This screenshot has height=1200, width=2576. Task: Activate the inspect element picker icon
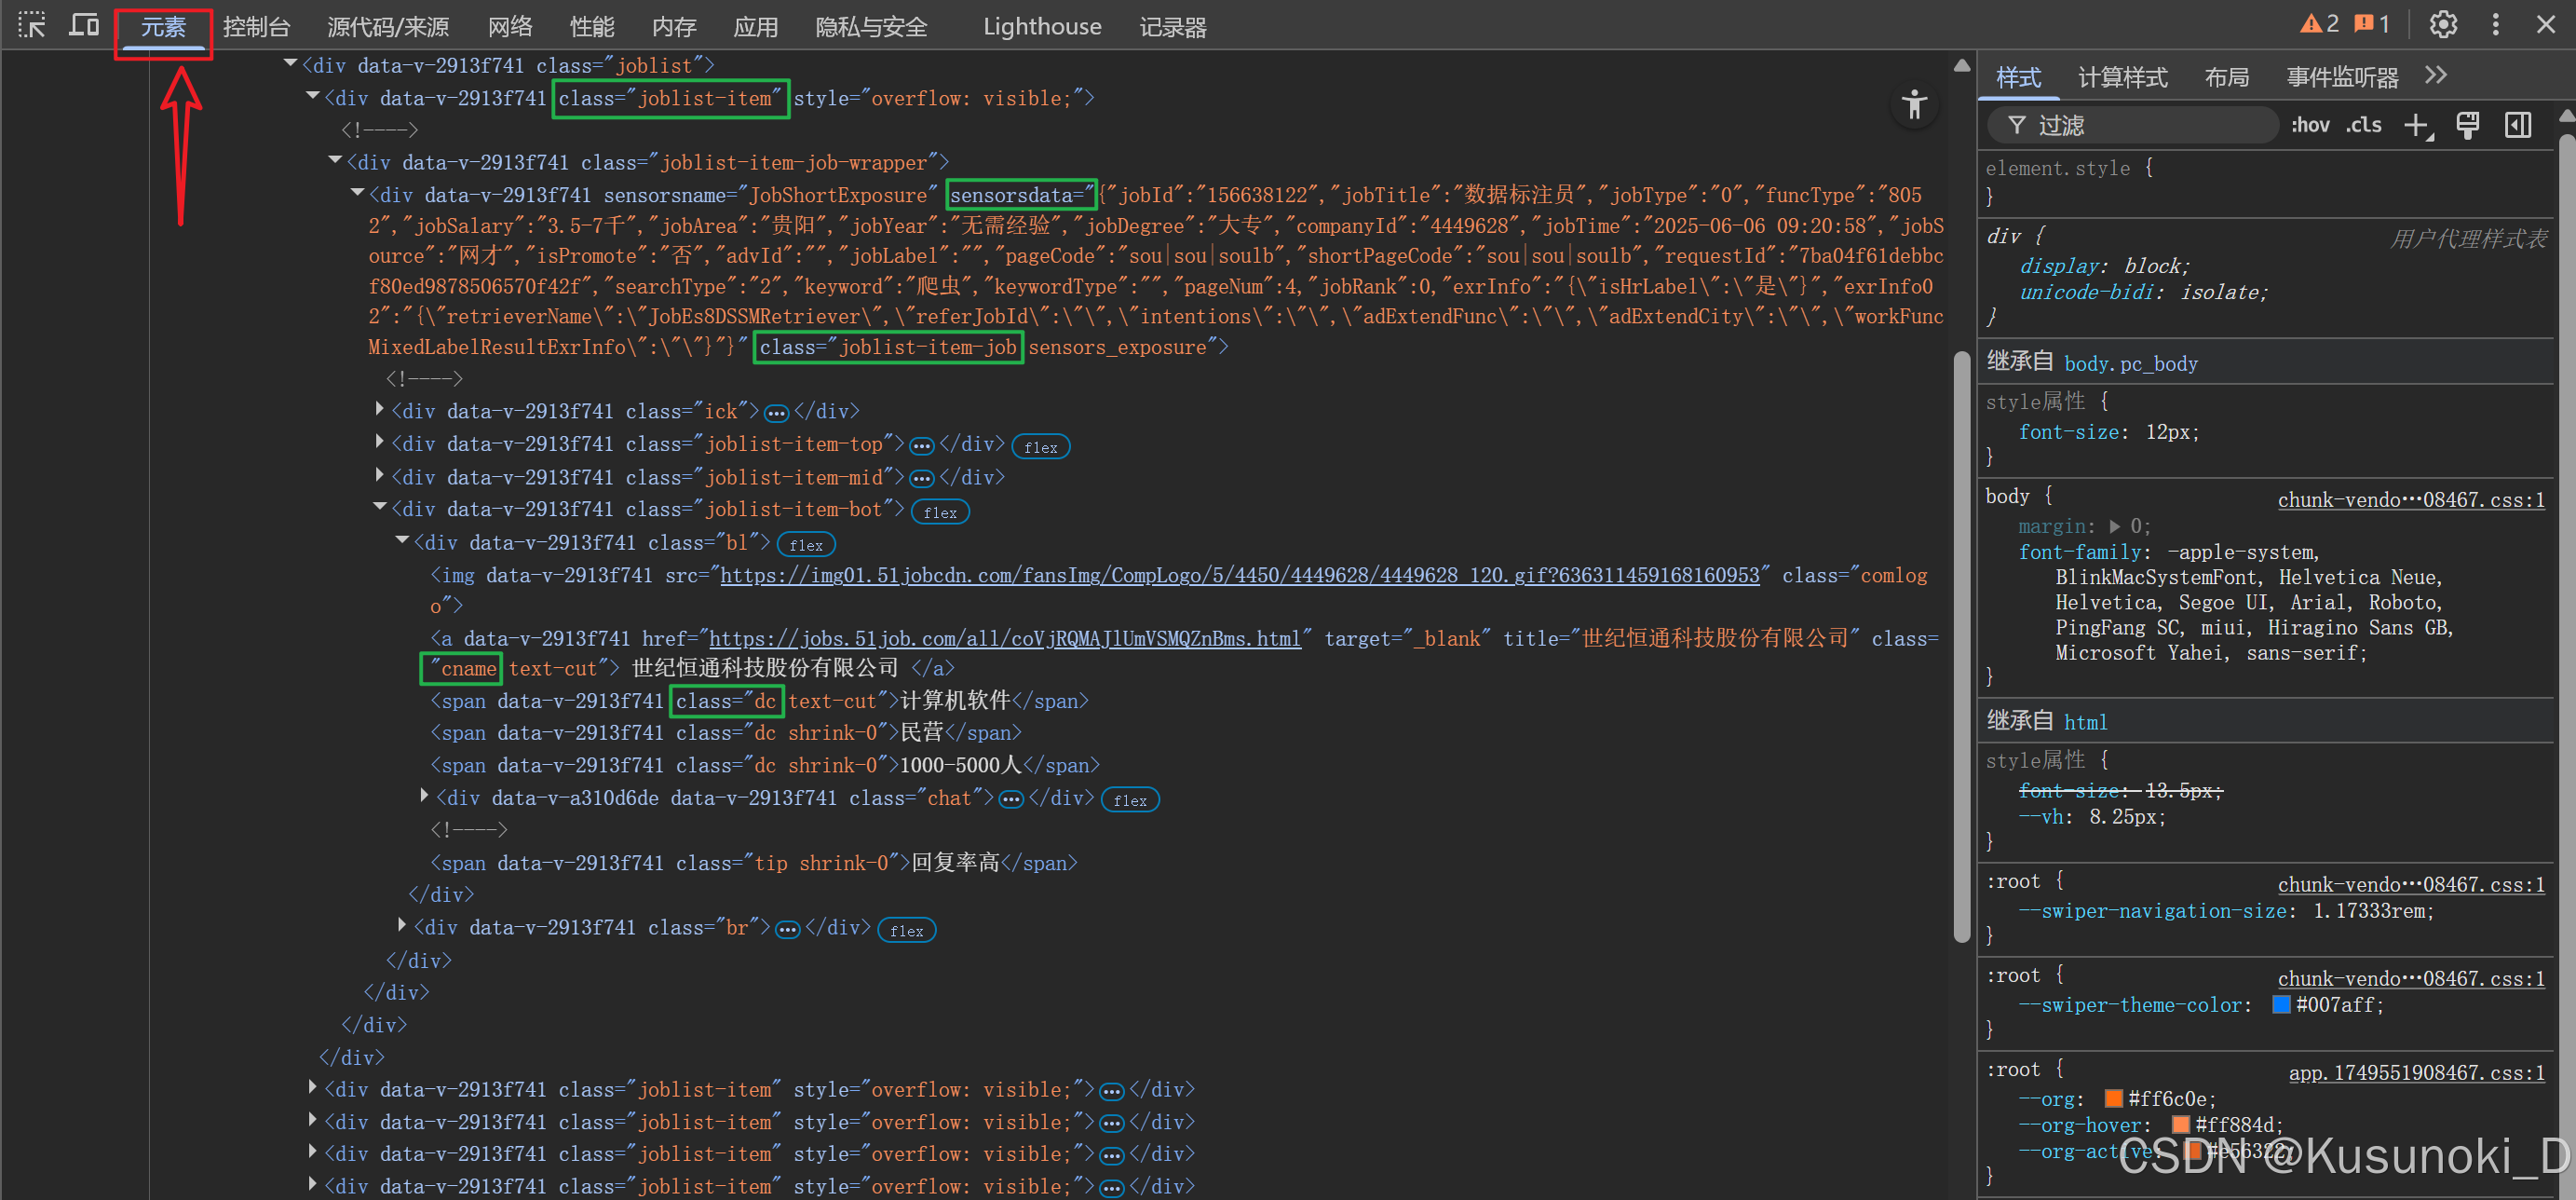pos(32,25)
